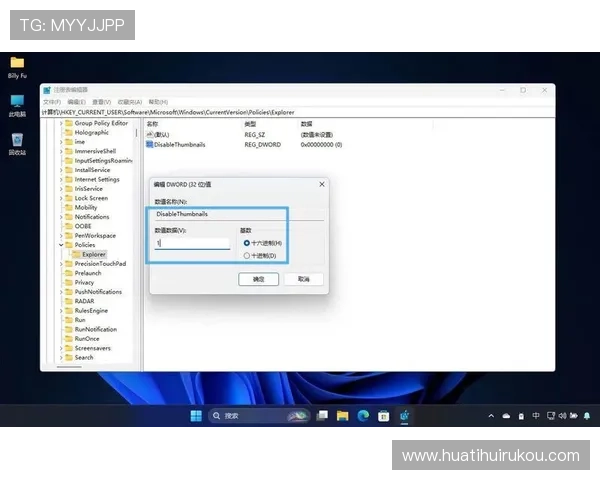Open Microsoft Store from the taskbar
Screen dimensions: 600x480
point(383,416)
